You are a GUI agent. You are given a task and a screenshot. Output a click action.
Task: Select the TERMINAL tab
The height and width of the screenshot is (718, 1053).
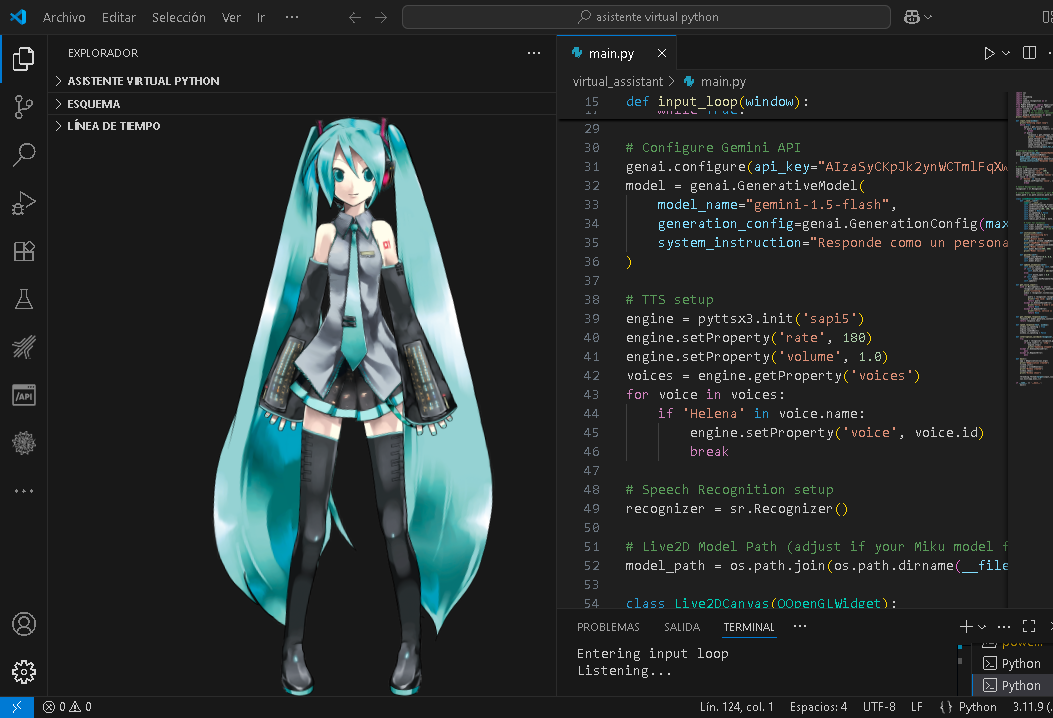pos(749,627)
